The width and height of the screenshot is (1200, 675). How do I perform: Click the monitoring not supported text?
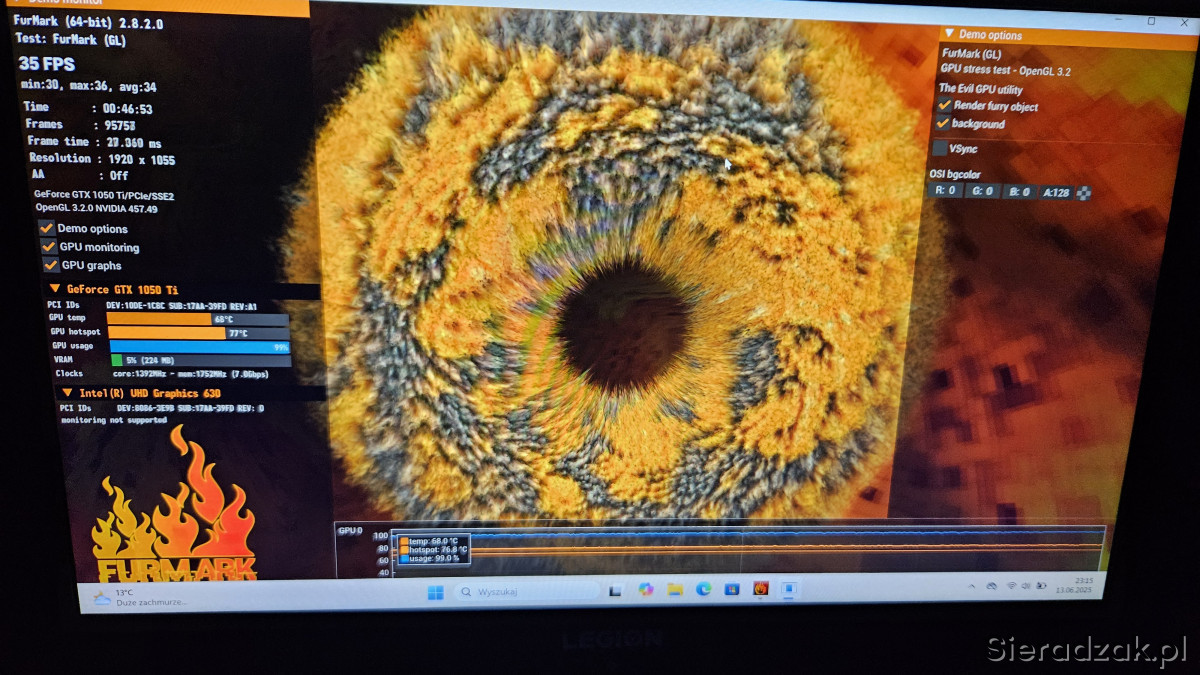(x=114, y=420)
